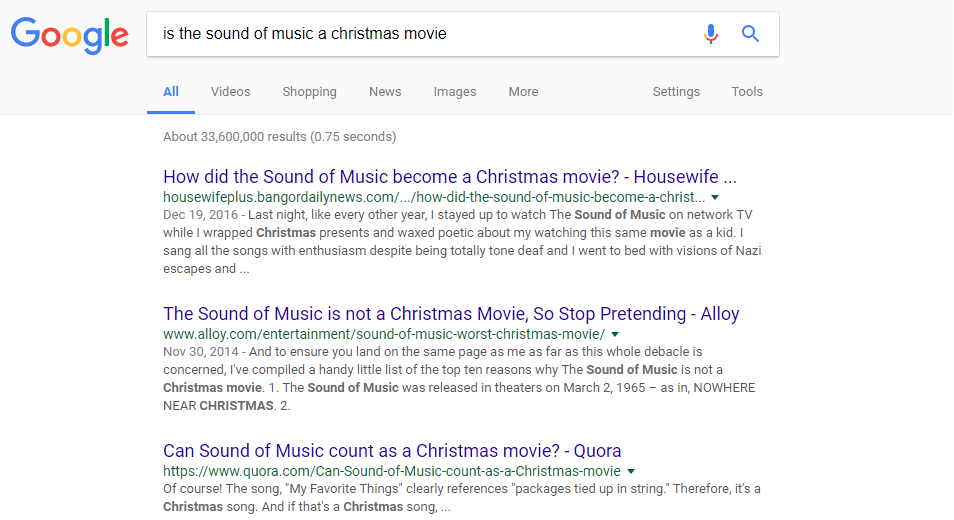Click the blue search magnifier icon
This screenshot has height=520, width=954.
pyautogui.click(x=750, y=33)
